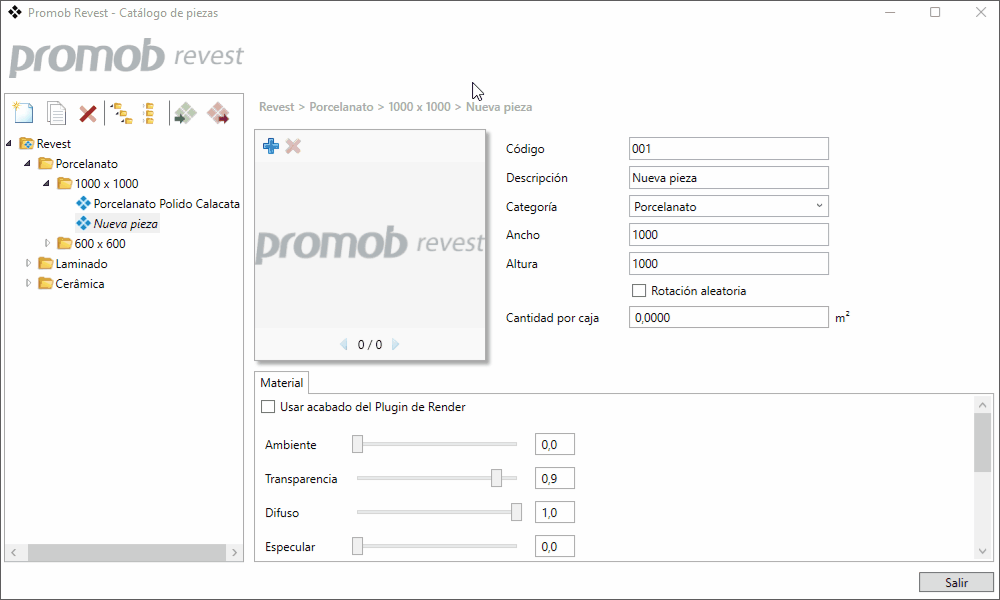Click the Transparencia slider handle
This screenshot has height=600, width=1000.
pyautogui.click(x=496, y=478)
